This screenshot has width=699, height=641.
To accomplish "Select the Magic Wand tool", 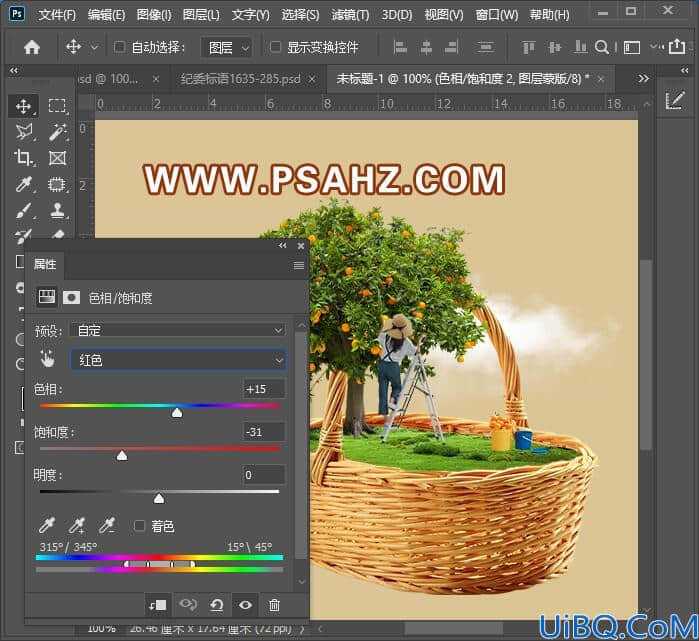I will pyautogui.click(x=58, y=132).
